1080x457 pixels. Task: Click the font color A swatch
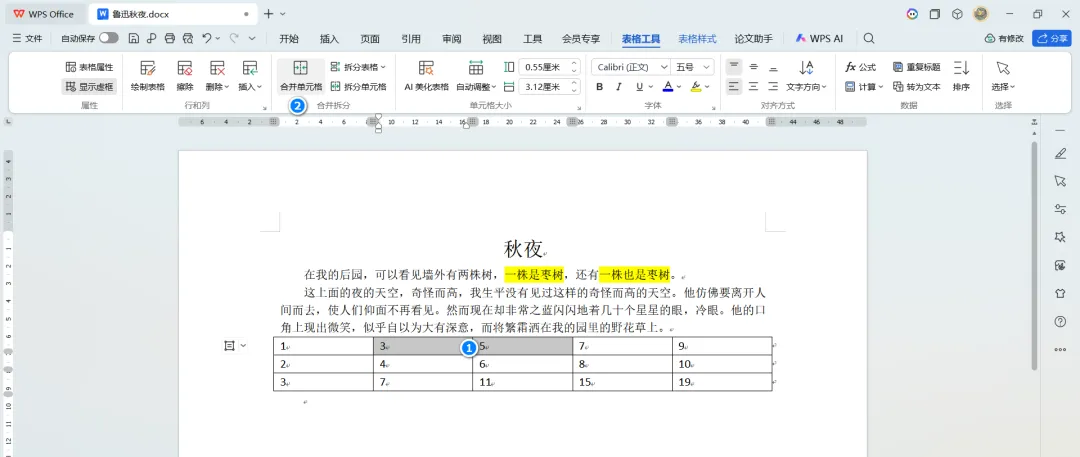pyautogui.click(x=667, y=87)
